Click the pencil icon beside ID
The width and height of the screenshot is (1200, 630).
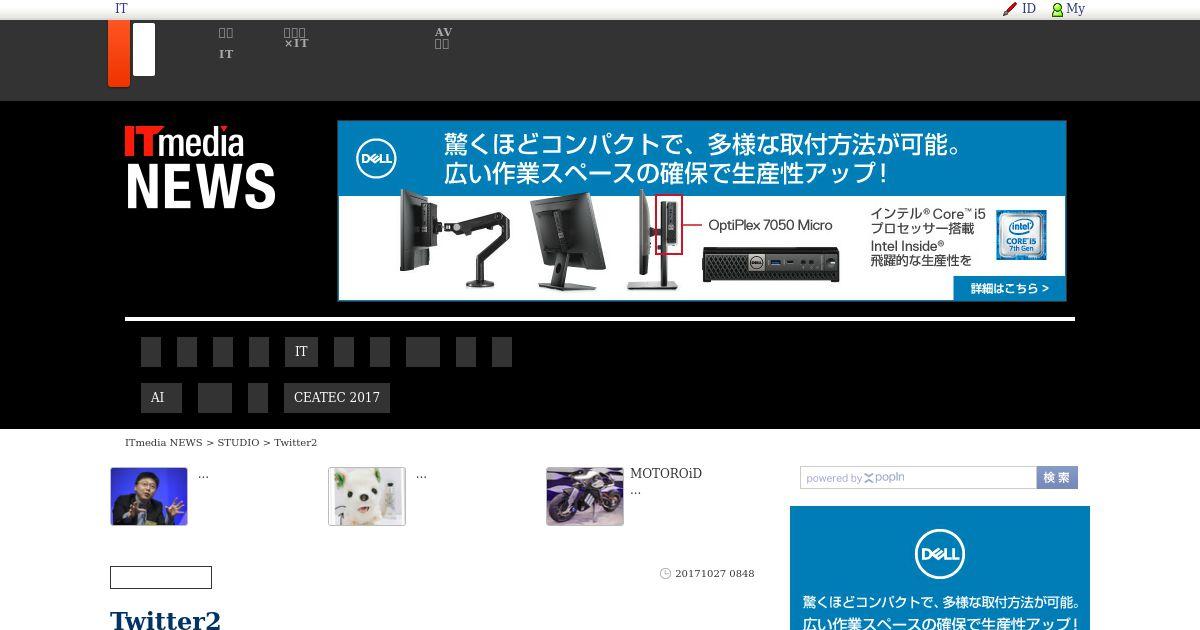pyautogui.click(x=1010, y=9)
